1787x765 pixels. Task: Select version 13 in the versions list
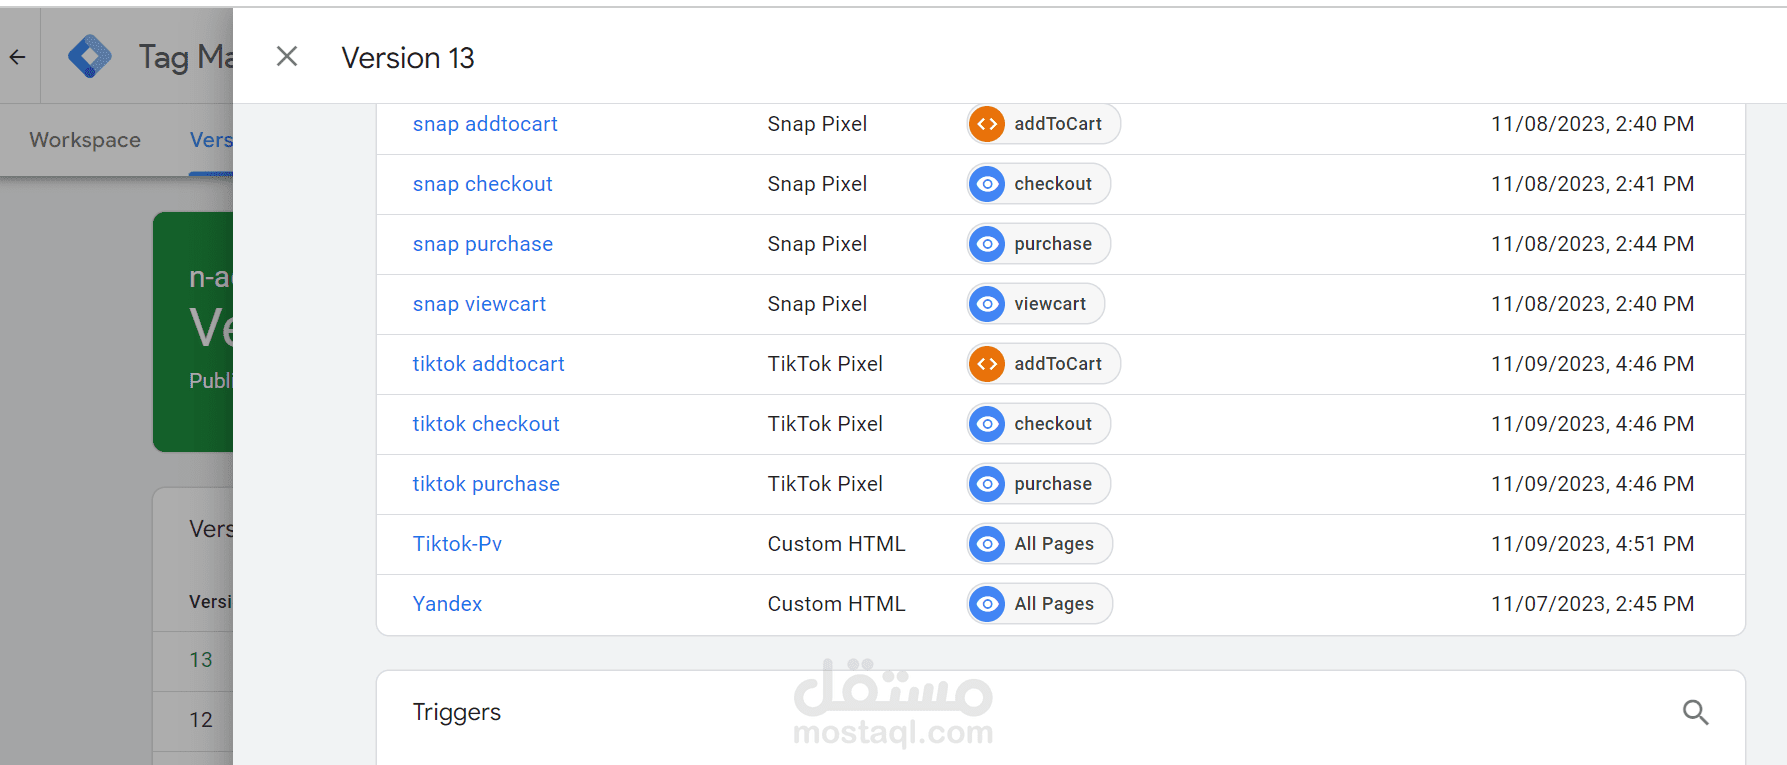coord(201,660)
